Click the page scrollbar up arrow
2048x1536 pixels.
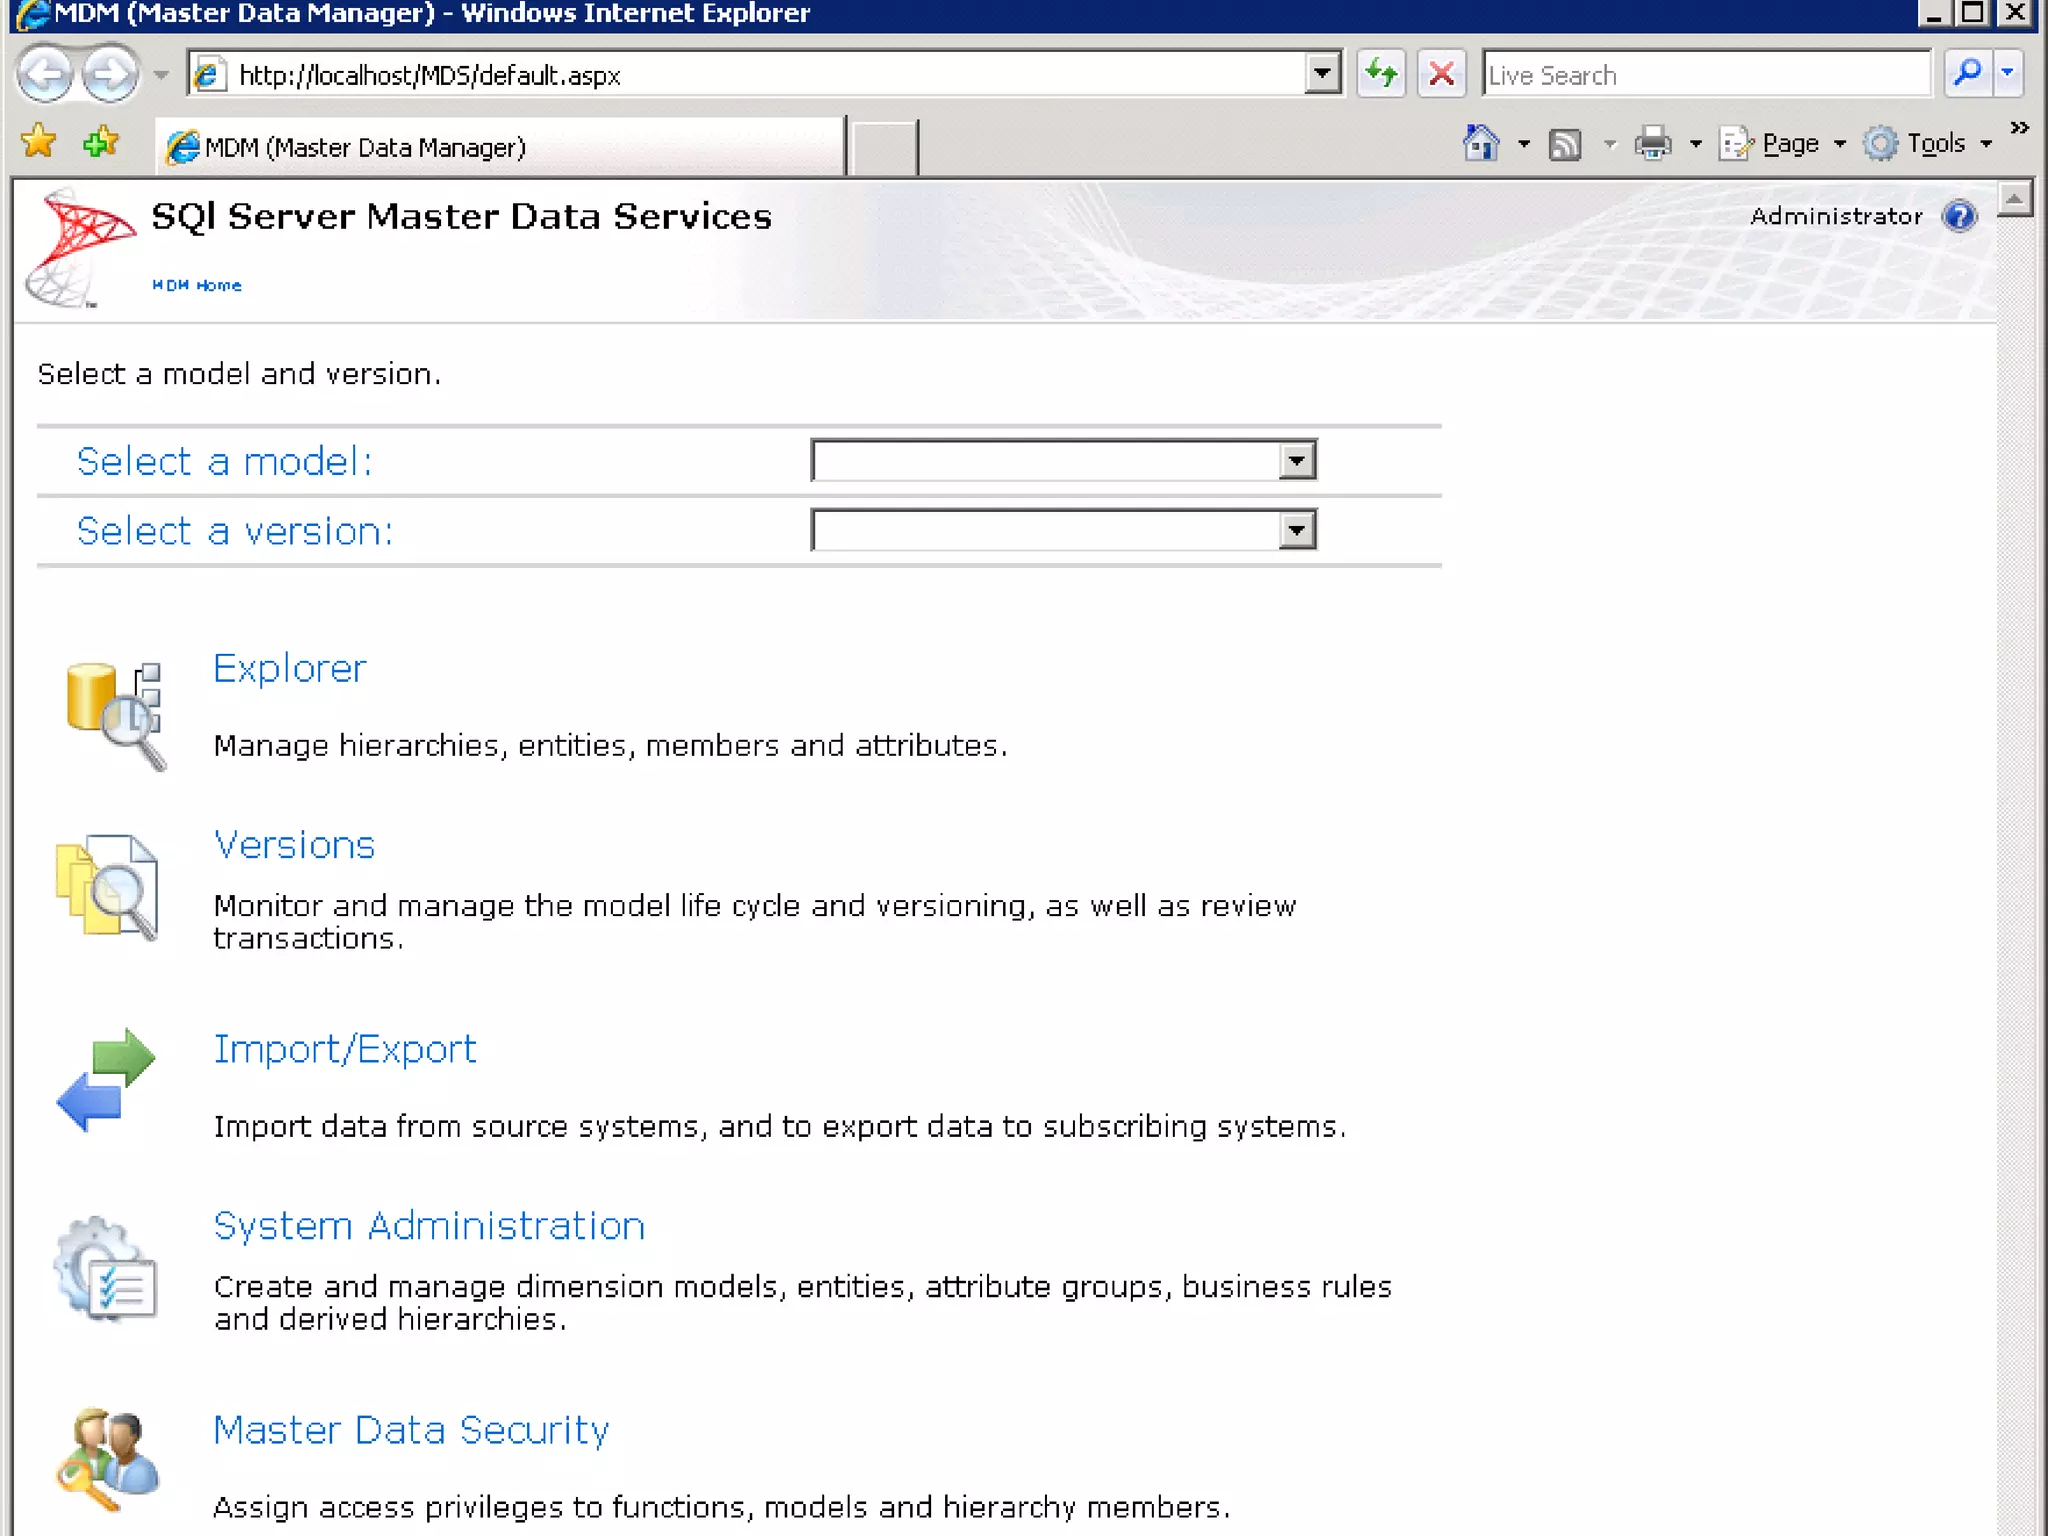(x=2015, y=199)
